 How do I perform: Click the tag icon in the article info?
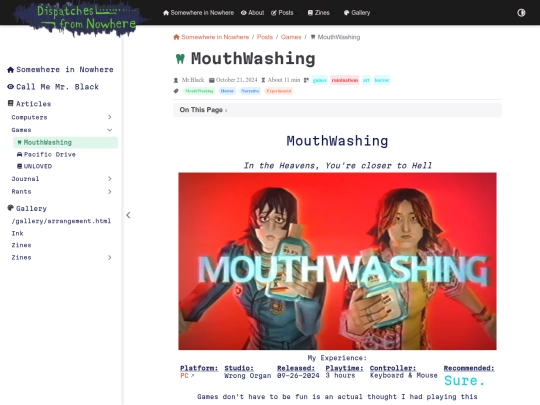[176, 91]
